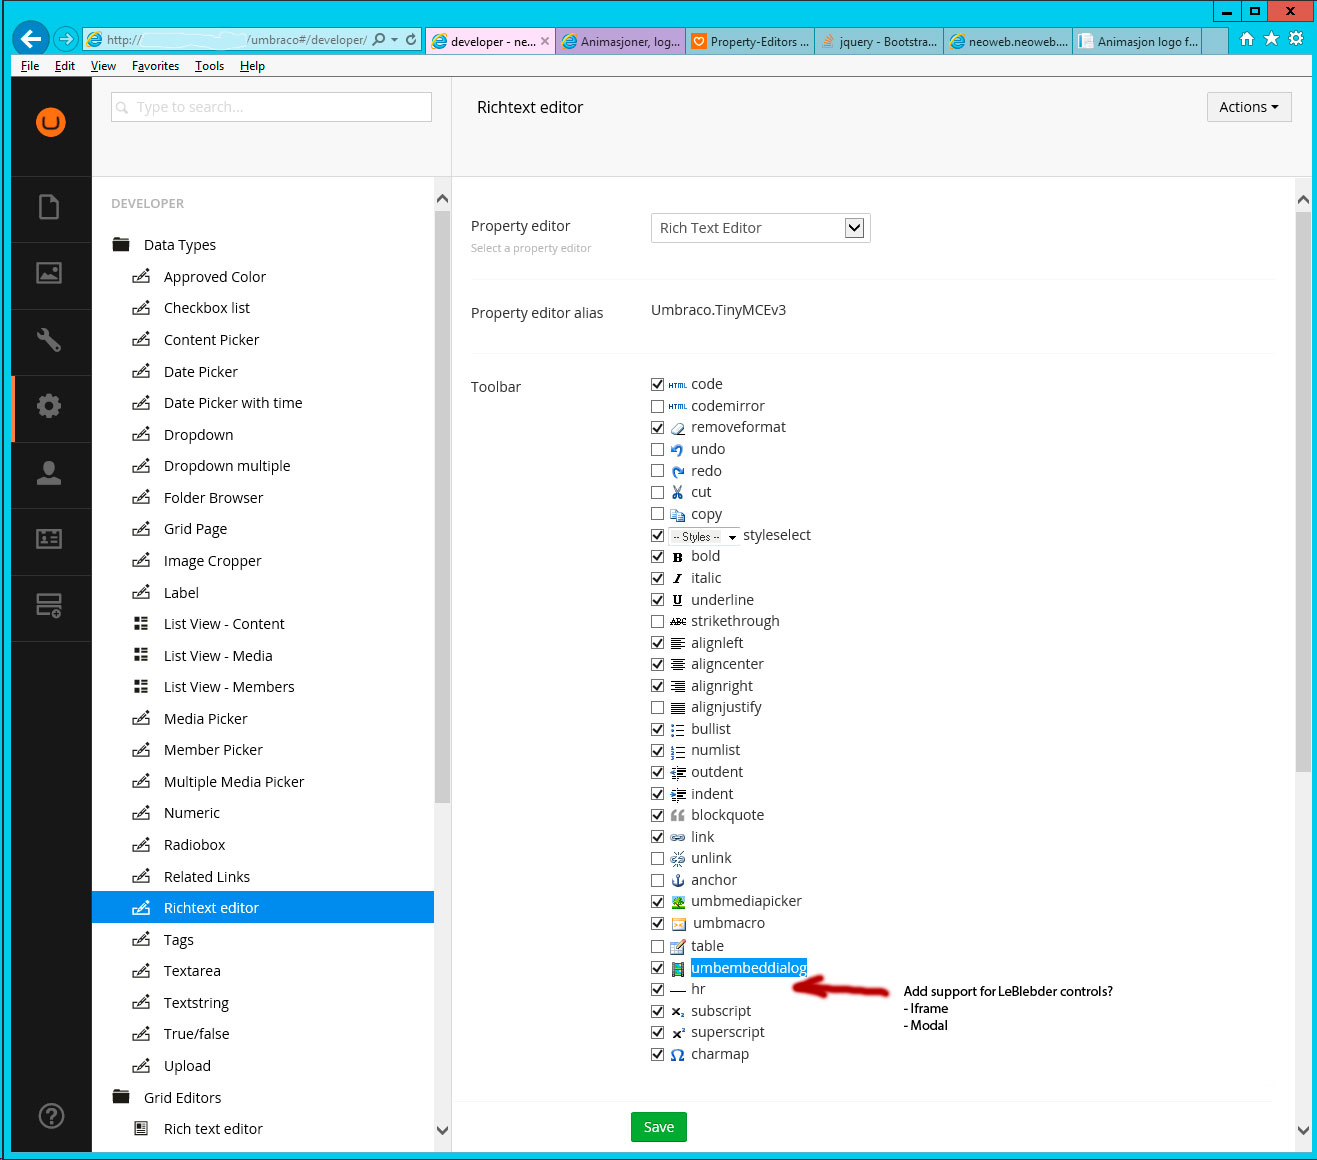Close the developer browser tab
Viewport: 1317px width, 1160px height.
(545, 41)
